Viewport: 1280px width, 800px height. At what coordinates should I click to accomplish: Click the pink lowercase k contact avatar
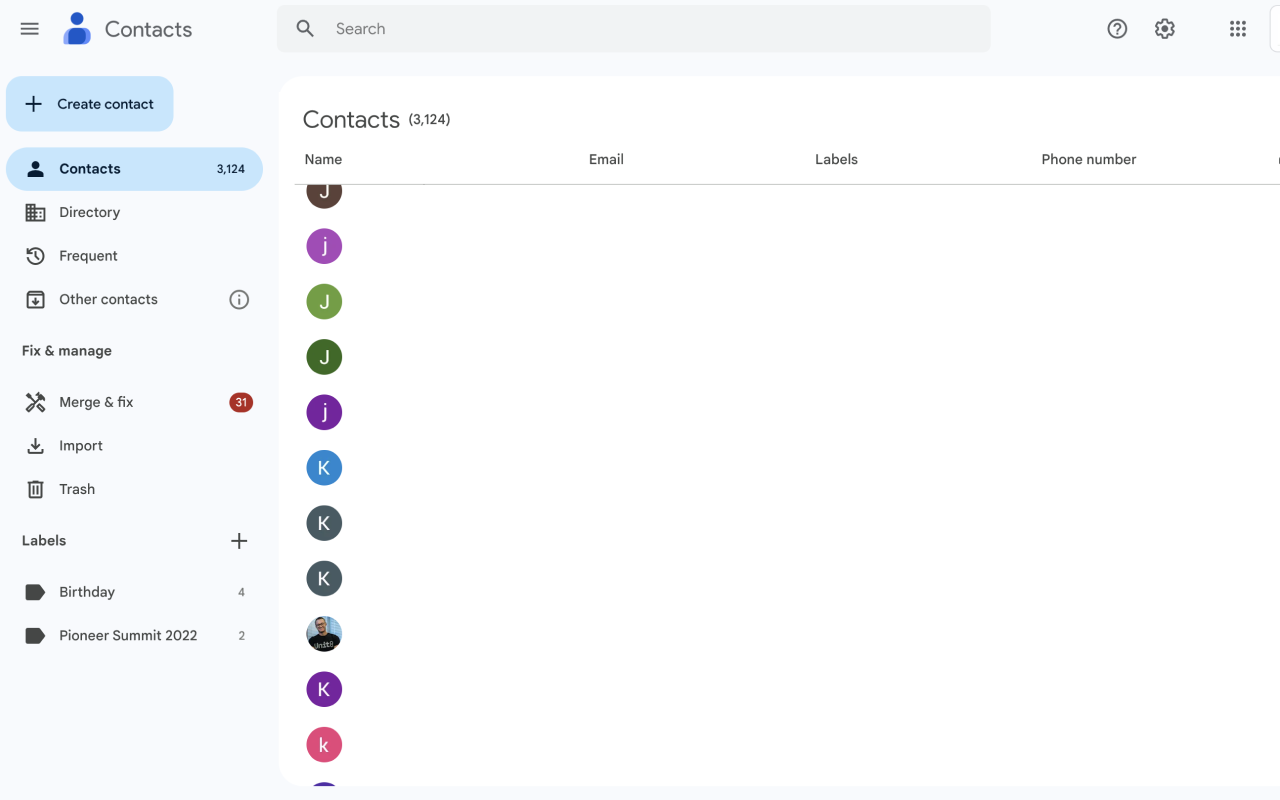324,745
